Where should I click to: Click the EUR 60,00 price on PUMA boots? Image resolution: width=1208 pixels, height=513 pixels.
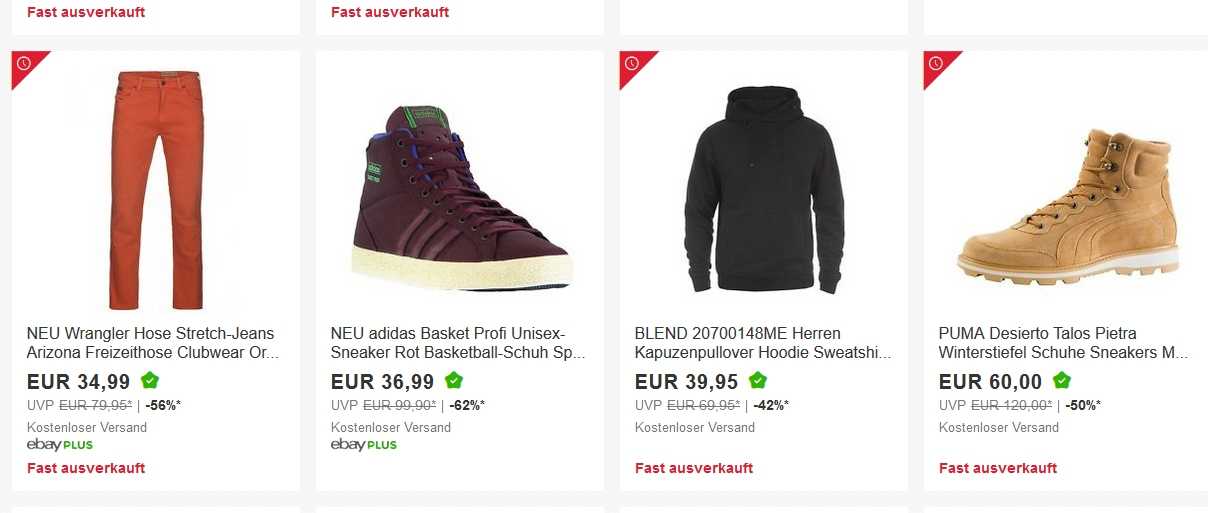click(x=990, y=382)
